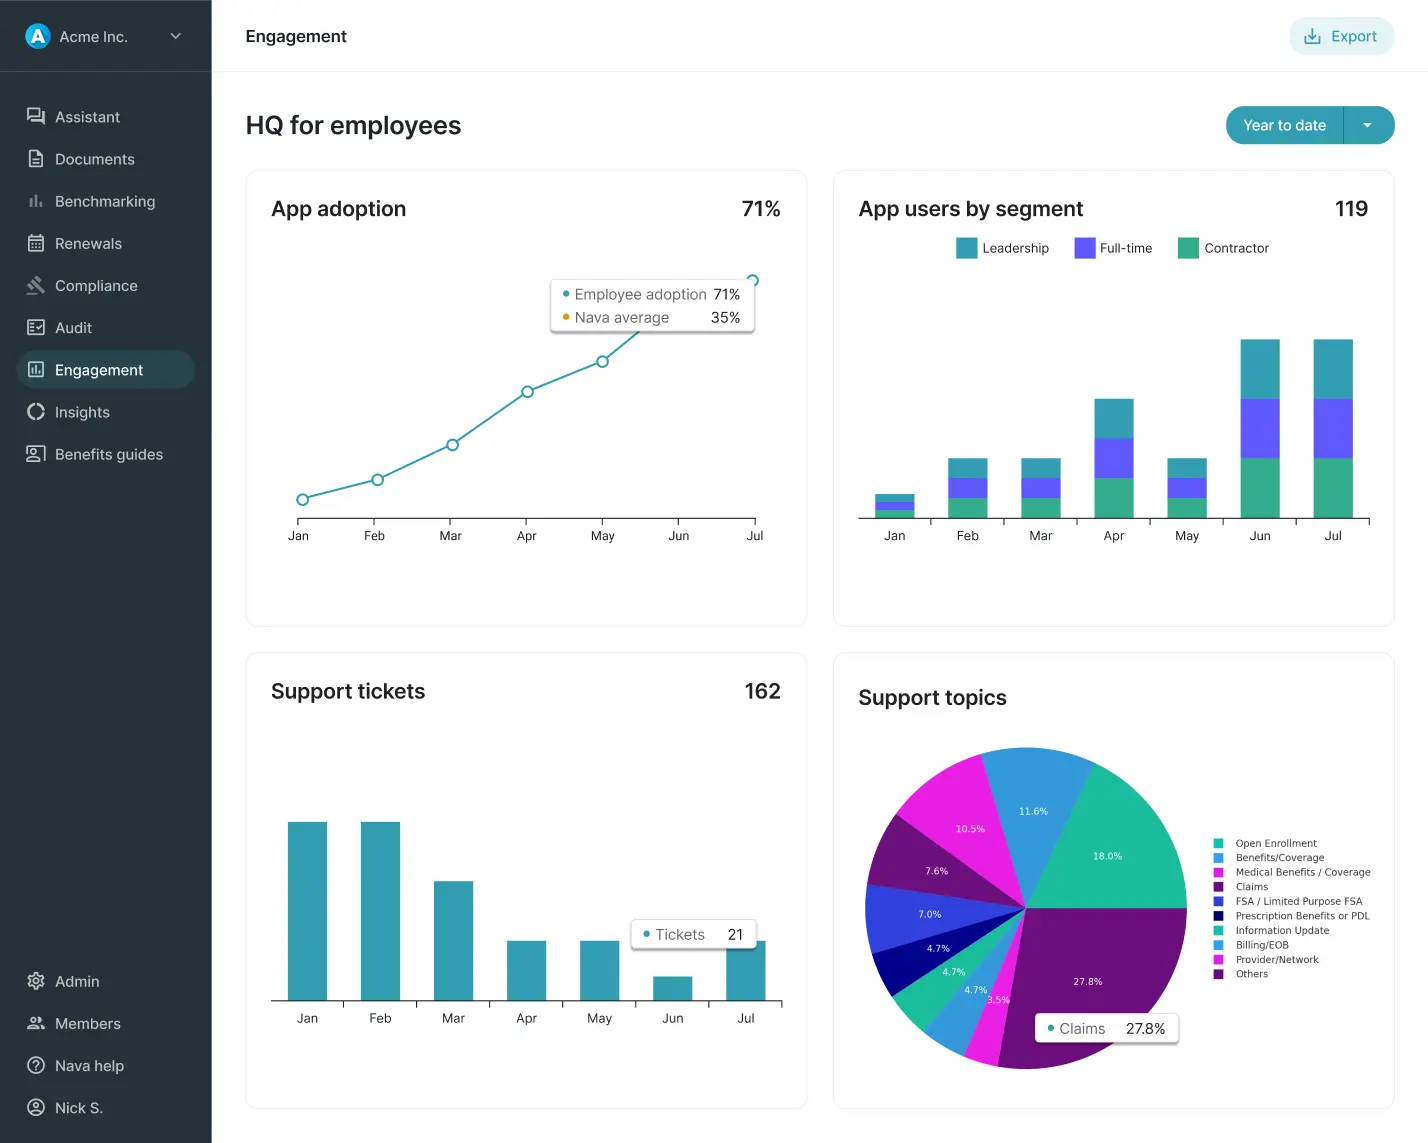Click the Claims color swatch in Support topics legend
Viewport: 1428px width, 1143px height.
tap(1217, 886)
